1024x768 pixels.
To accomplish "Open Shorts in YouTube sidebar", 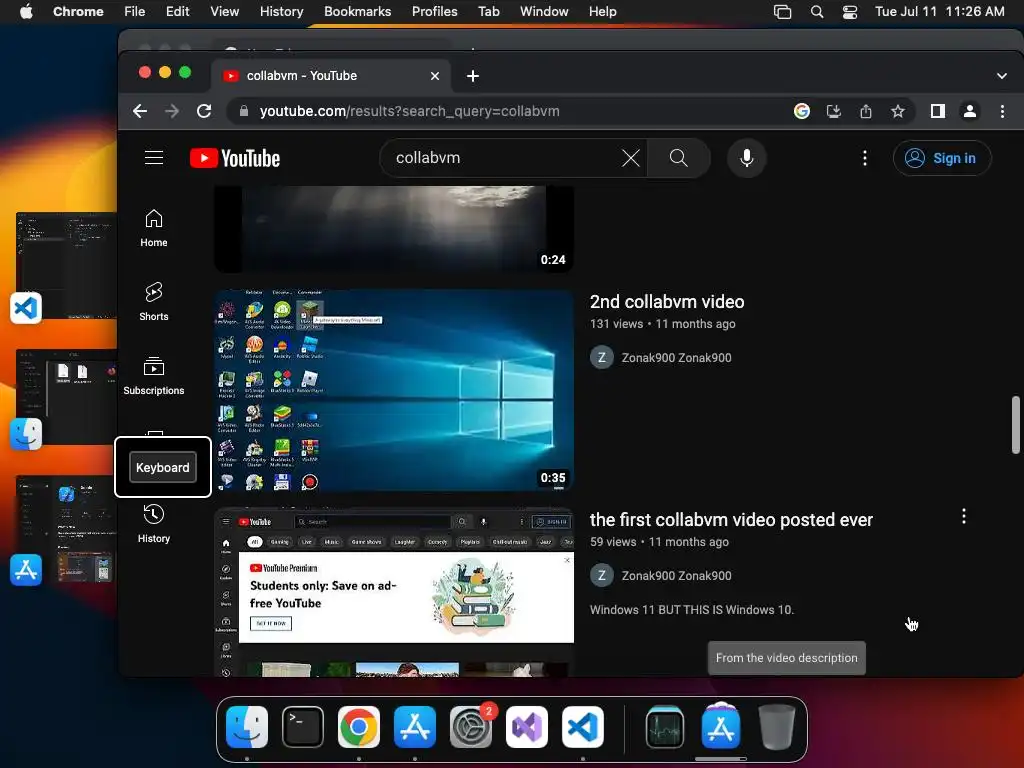I will 154,302.
